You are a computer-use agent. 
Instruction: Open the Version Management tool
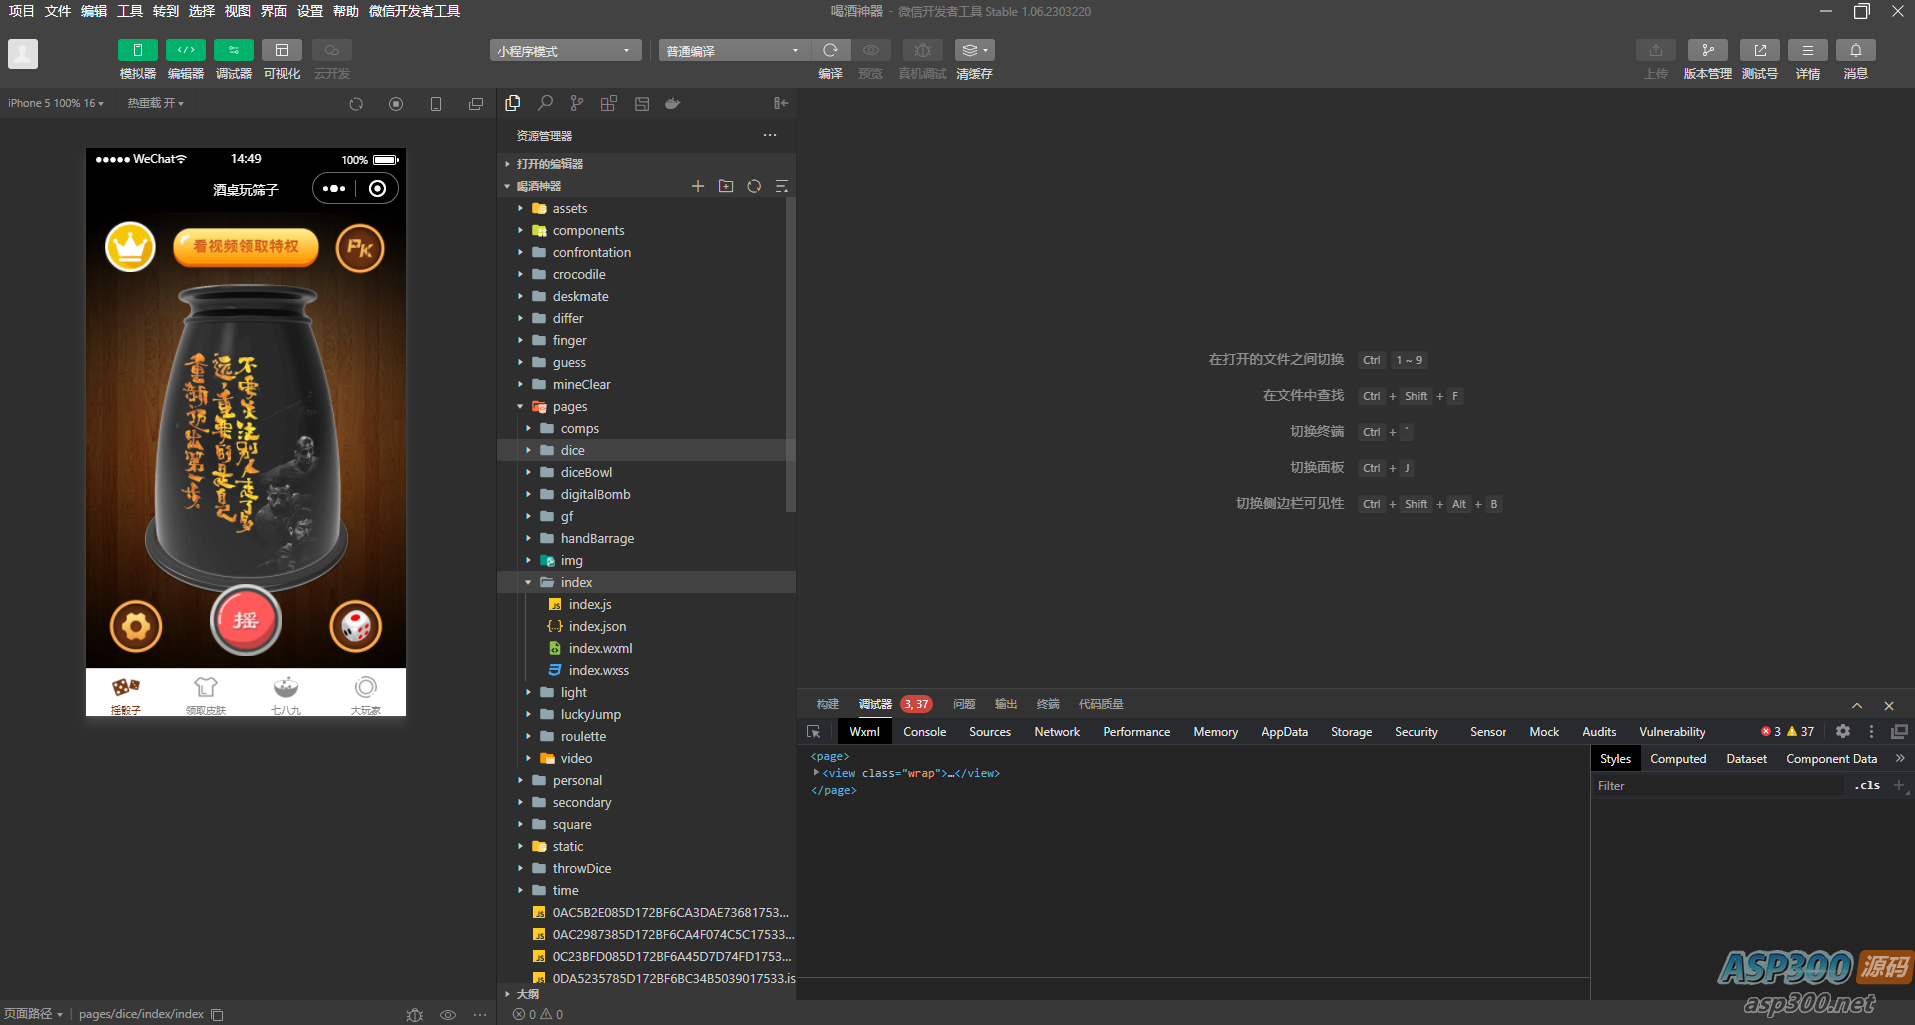point(1707,50)
